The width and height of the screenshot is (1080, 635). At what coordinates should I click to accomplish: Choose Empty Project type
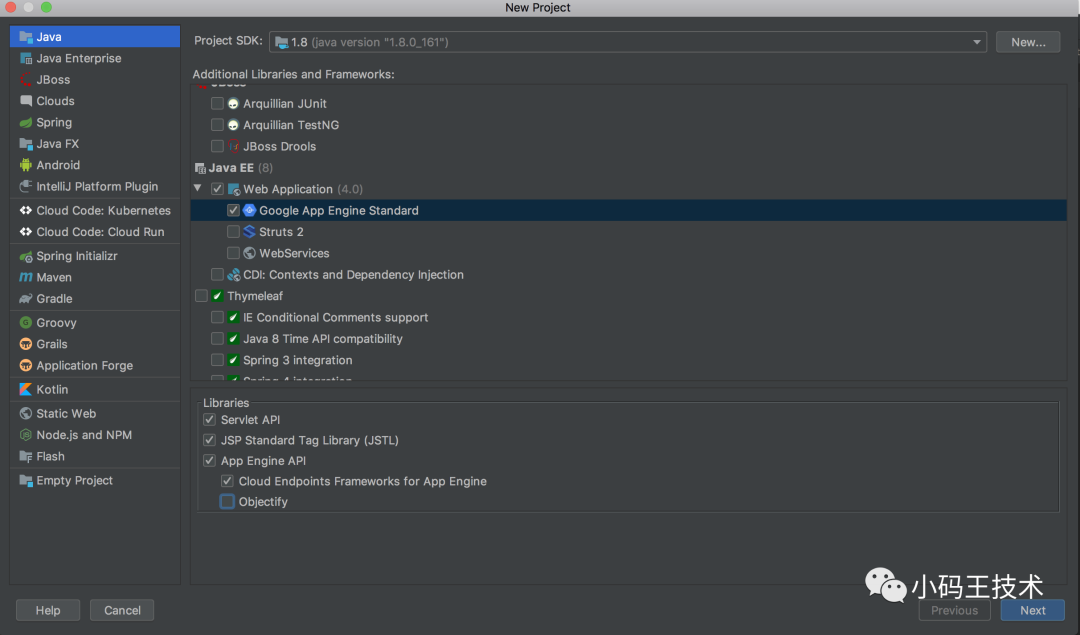pos(94,480)
